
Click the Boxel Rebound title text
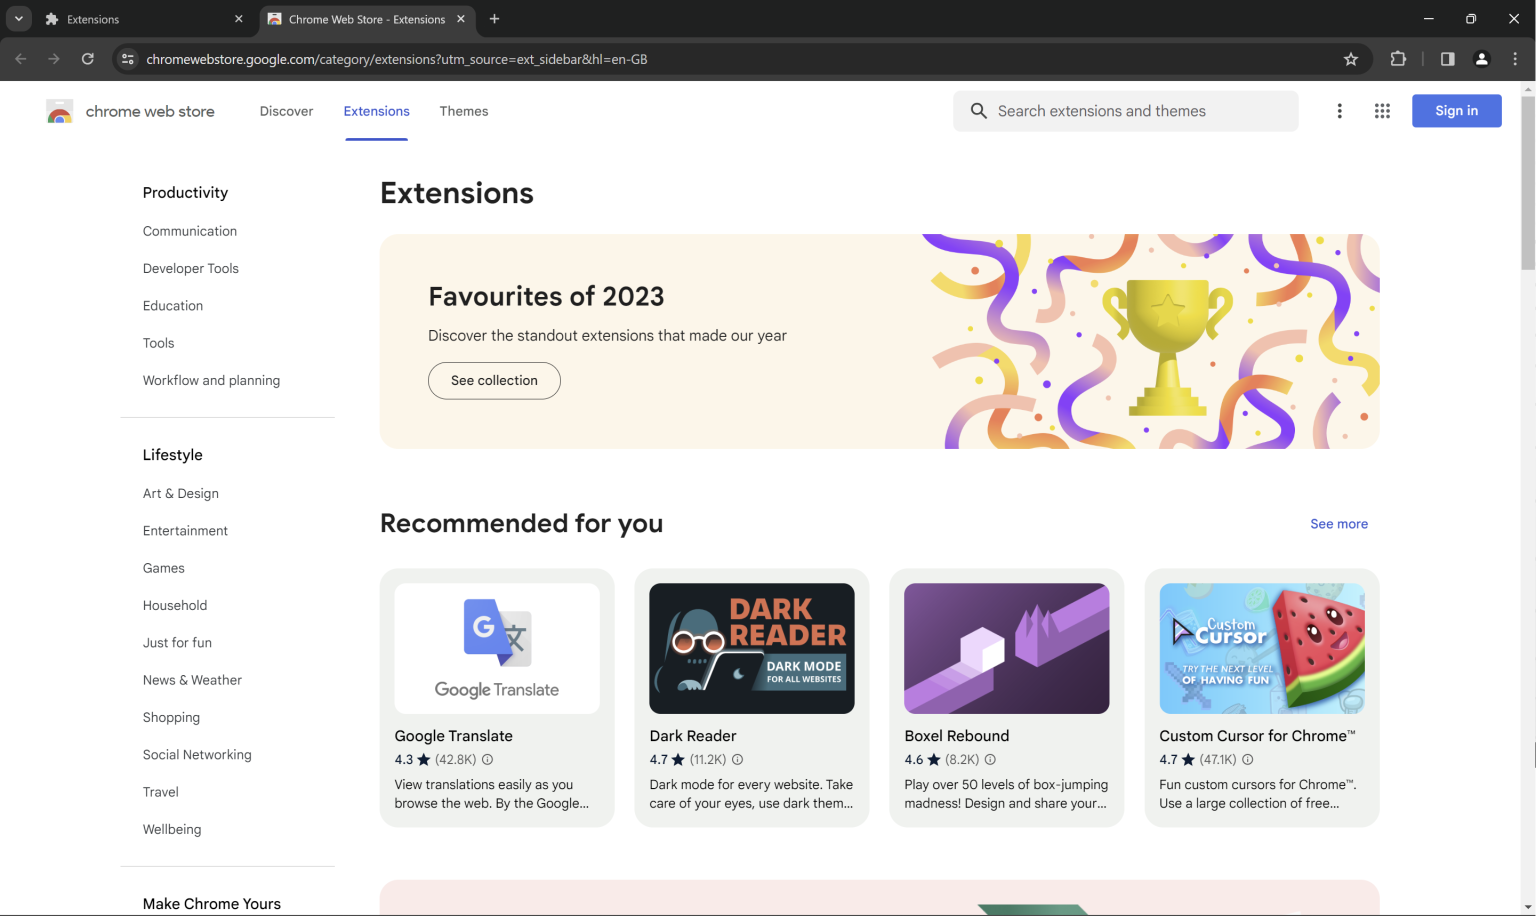coord(957,736)
